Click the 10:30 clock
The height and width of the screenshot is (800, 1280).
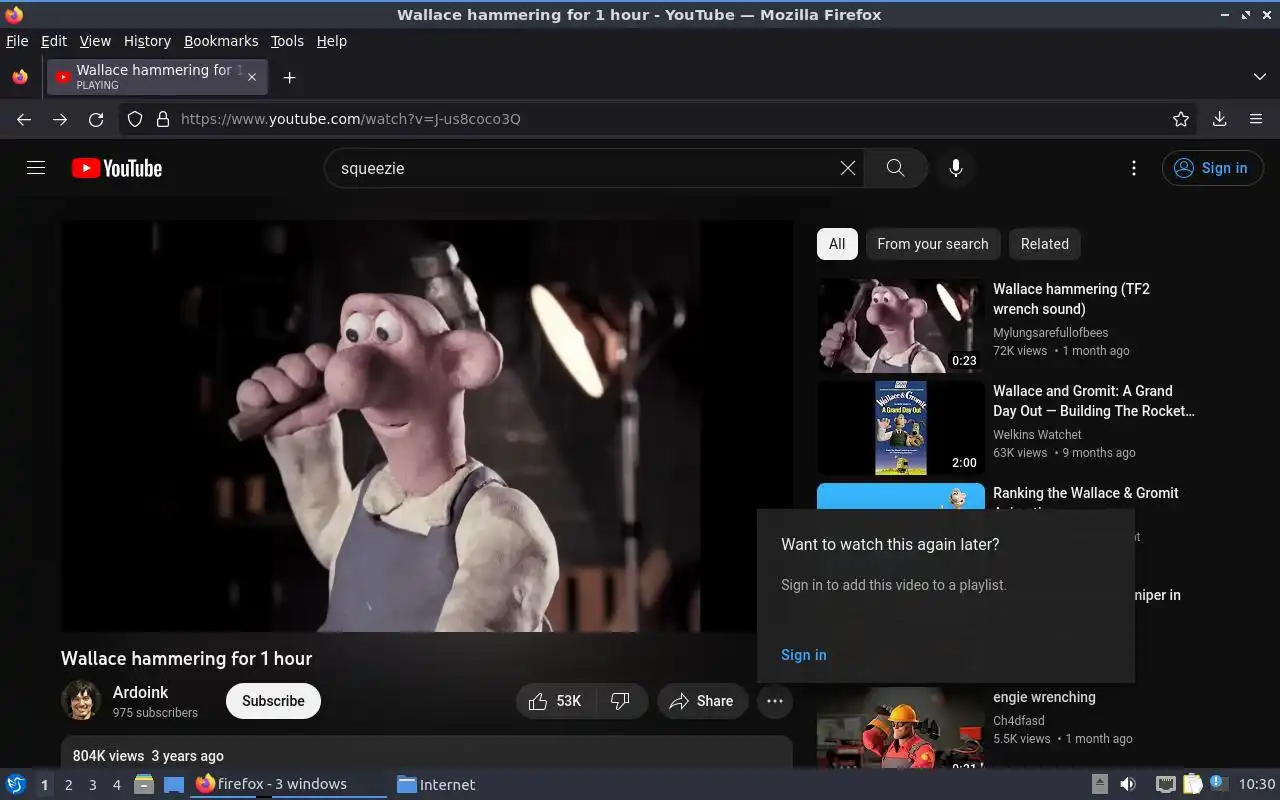1257,784
